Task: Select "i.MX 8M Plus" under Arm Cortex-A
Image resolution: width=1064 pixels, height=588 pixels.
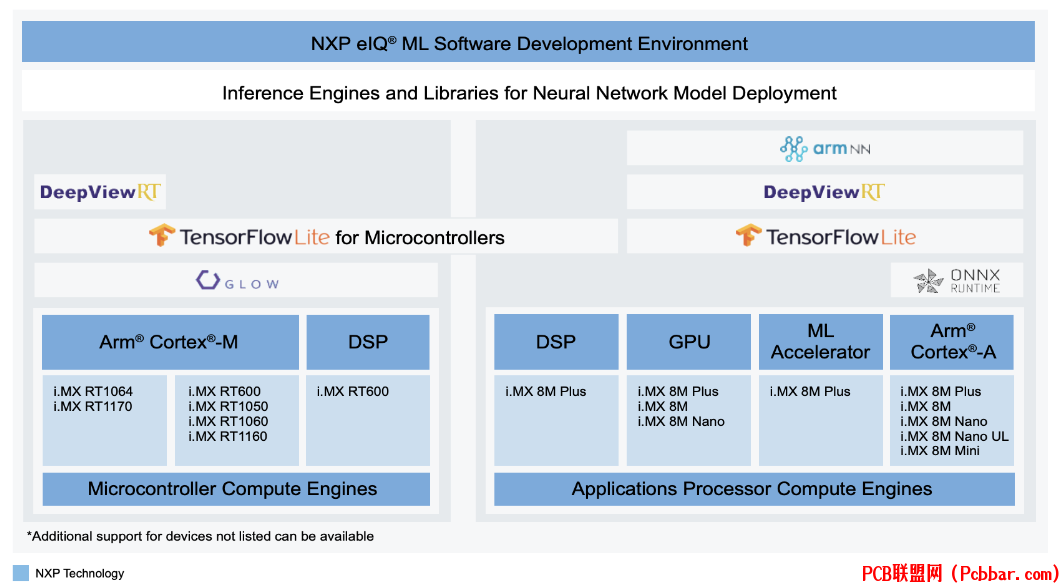Action: point(940,391)
